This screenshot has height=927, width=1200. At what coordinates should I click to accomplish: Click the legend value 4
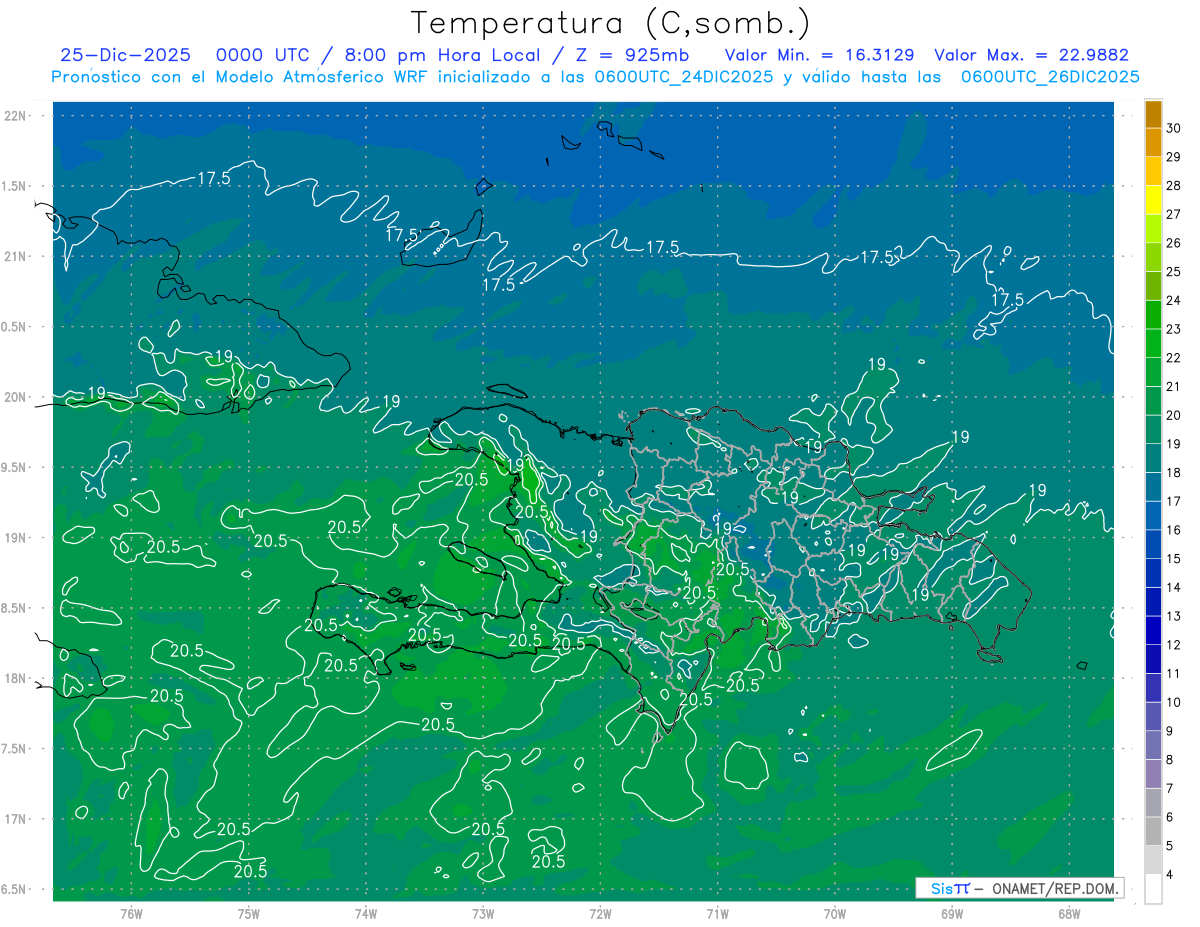[x=1170, y=874]
